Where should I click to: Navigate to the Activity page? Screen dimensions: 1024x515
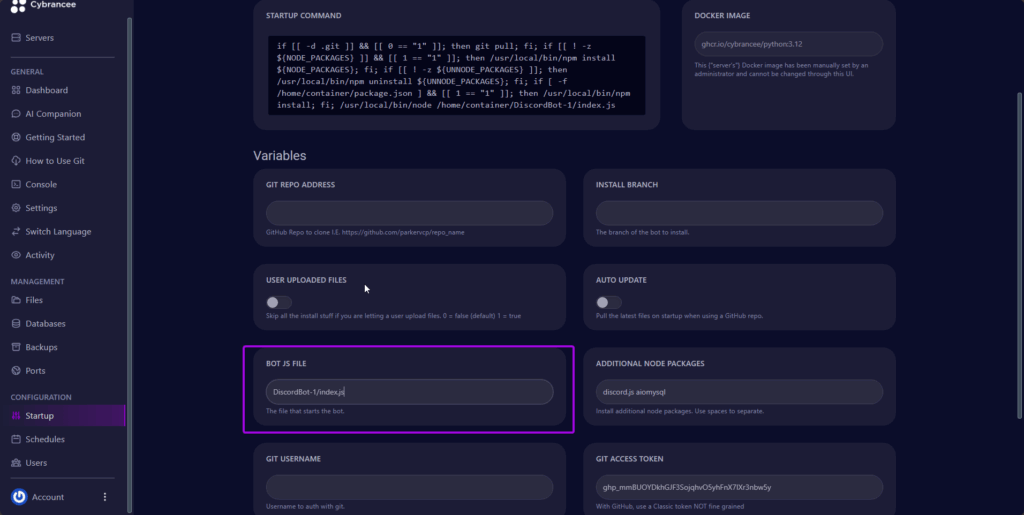coord(40,255)
